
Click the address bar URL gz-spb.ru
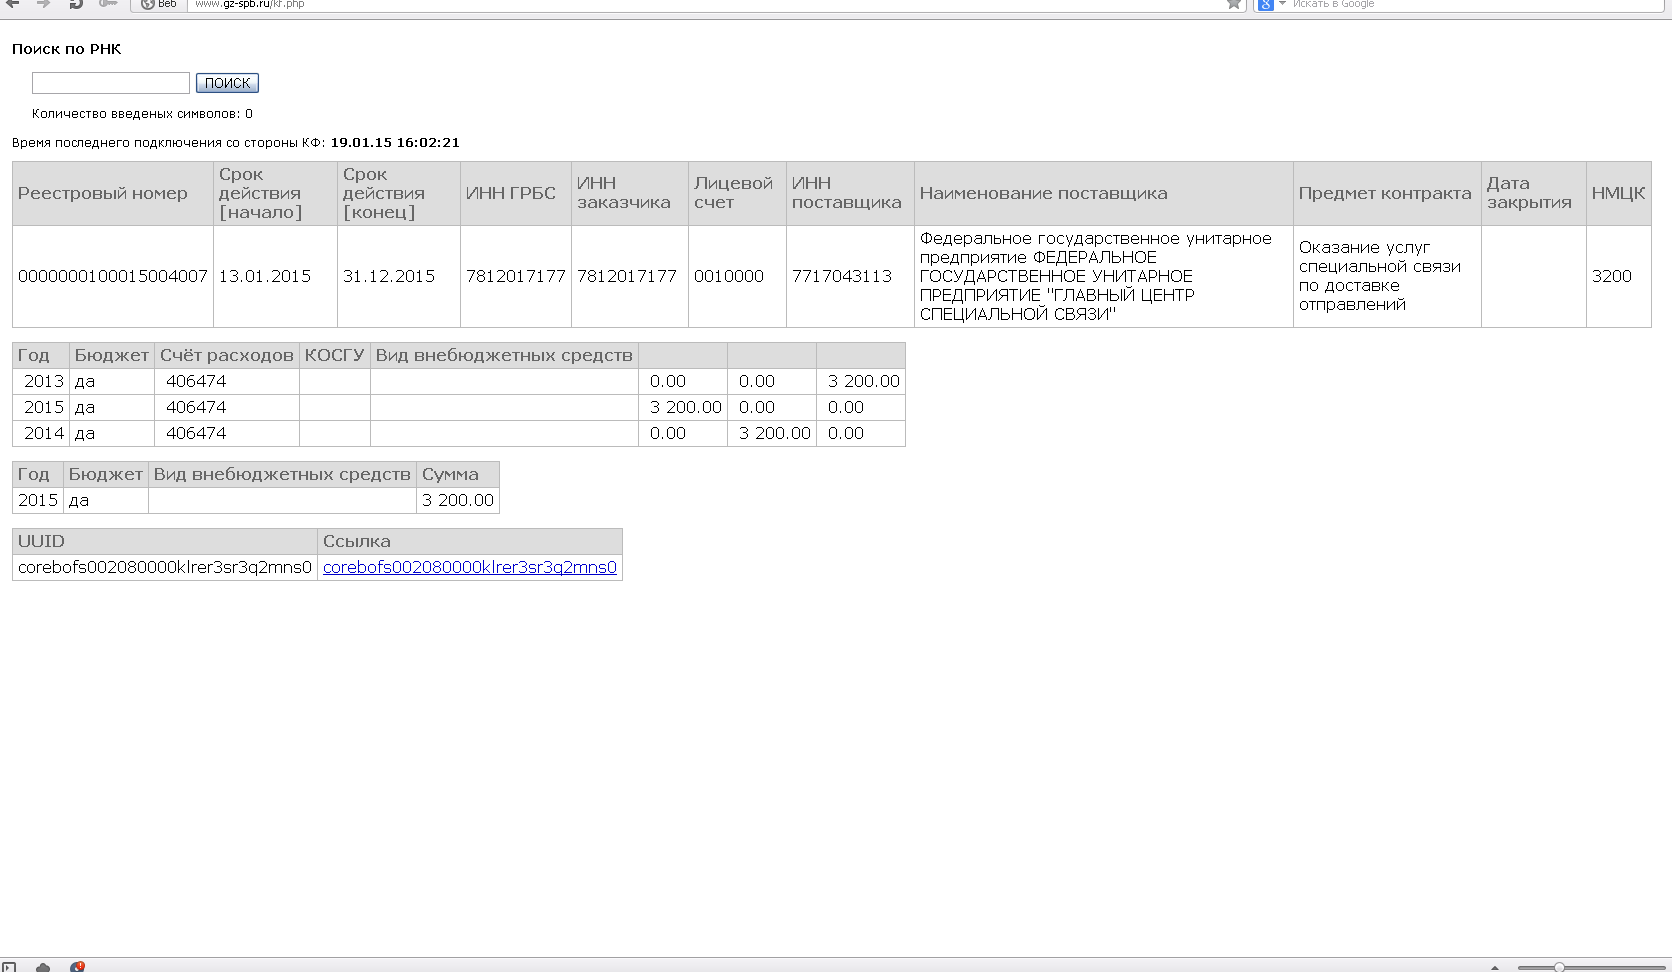250,4
